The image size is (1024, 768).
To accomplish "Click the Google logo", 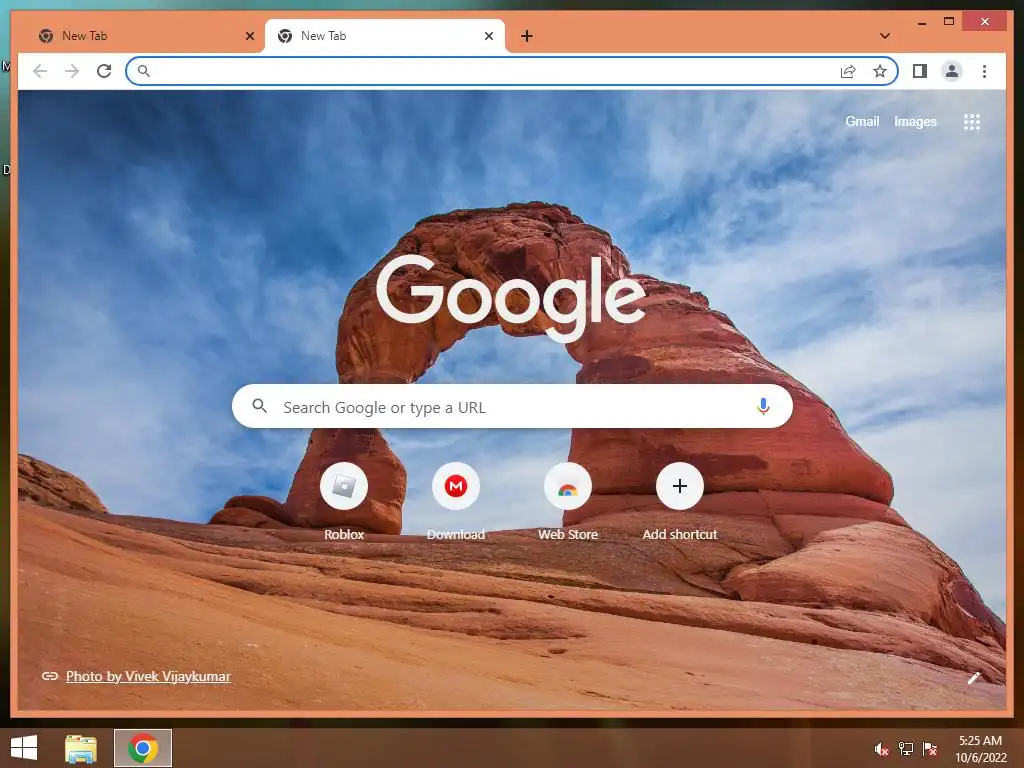I will 511,297.
